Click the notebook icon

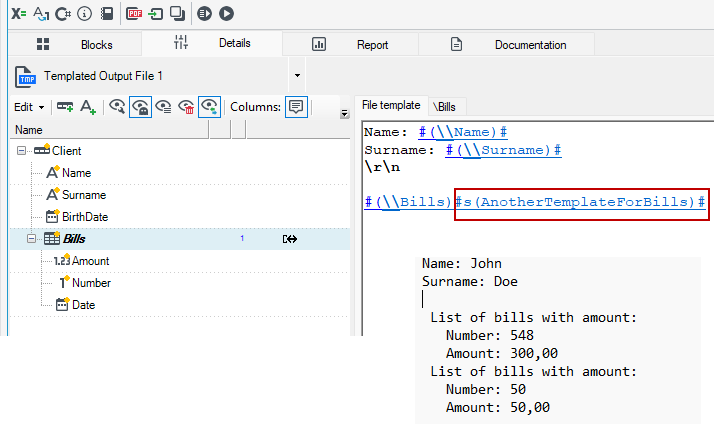[x=107, y=14]
